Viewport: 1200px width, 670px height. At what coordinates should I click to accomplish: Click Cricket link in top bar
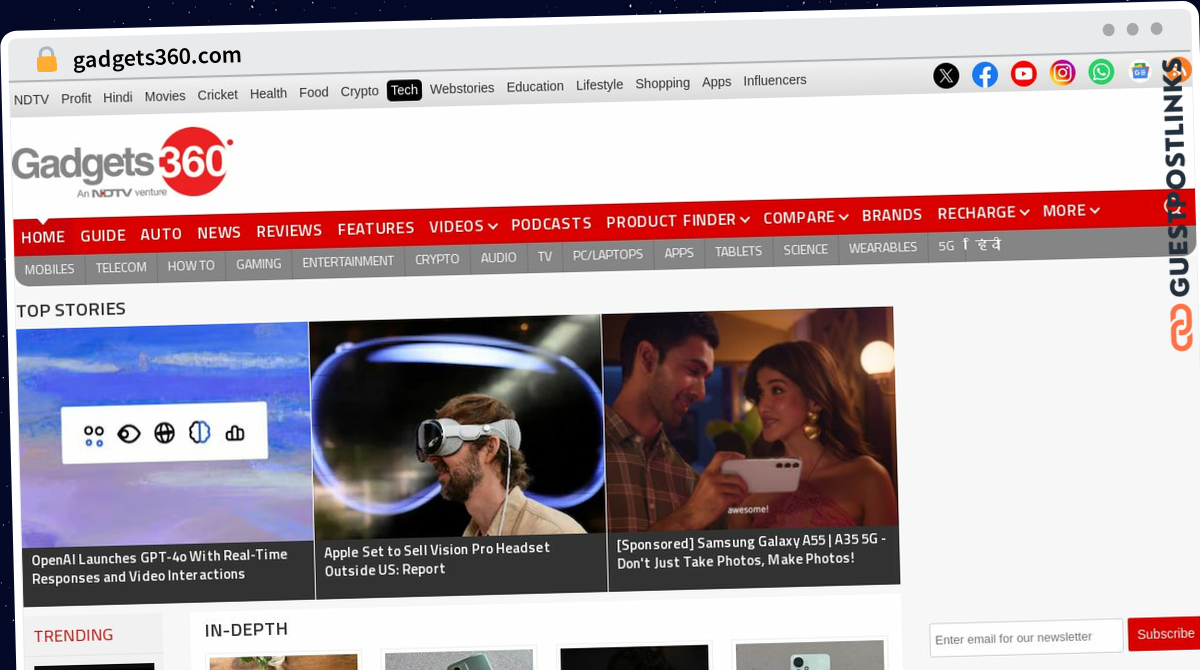(x=217, y=95)
